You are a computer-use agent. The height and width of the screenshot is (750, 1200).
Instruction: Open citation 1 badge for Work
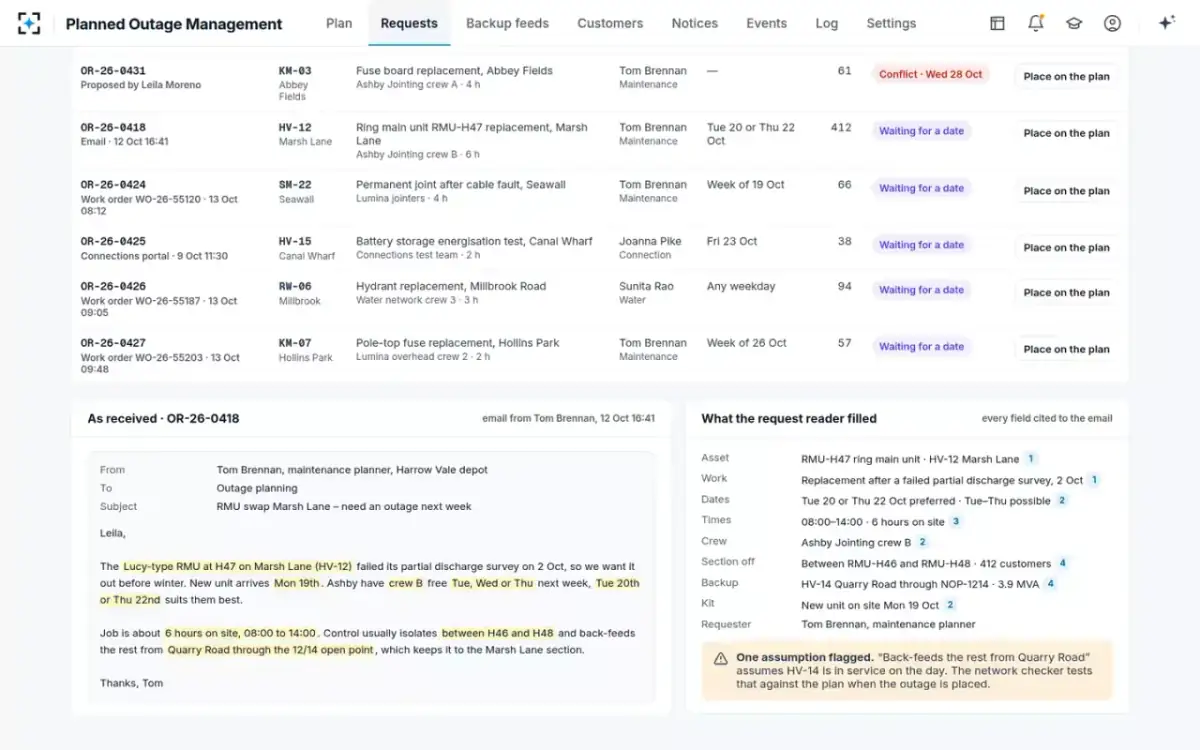[1094, 480]
